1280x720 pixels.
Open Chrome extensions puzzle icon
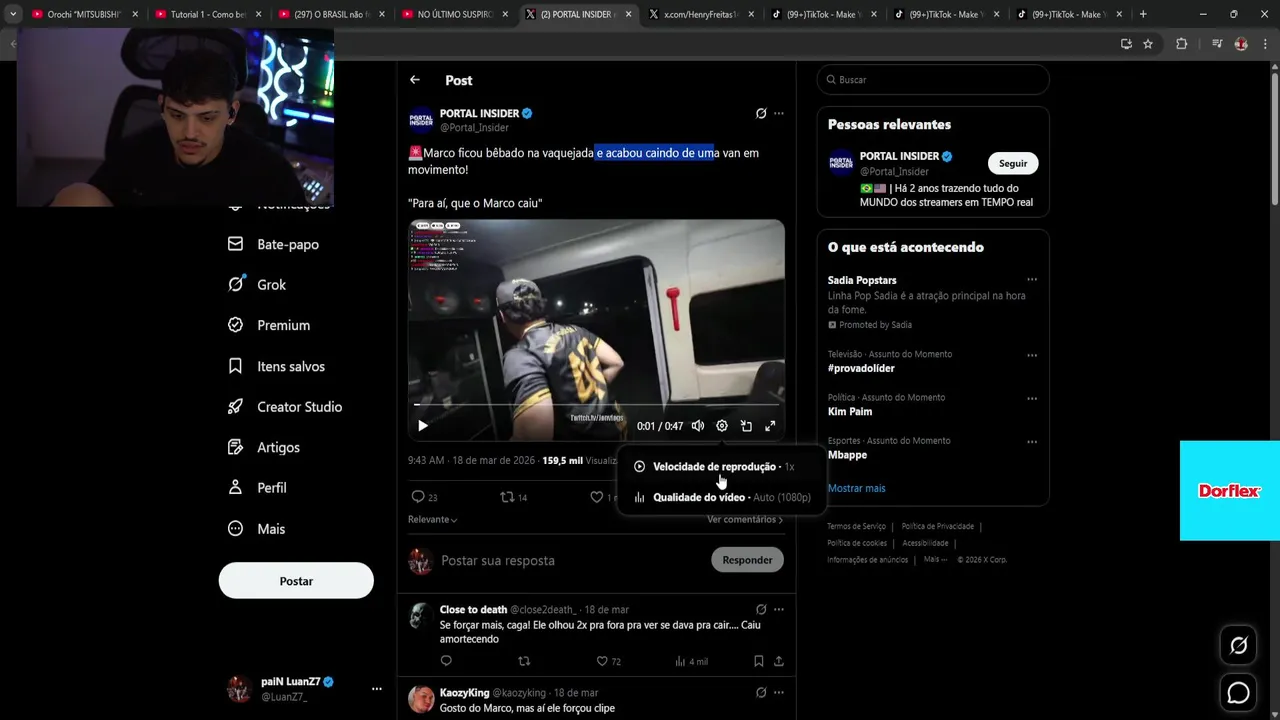[x=1181, y=44]
